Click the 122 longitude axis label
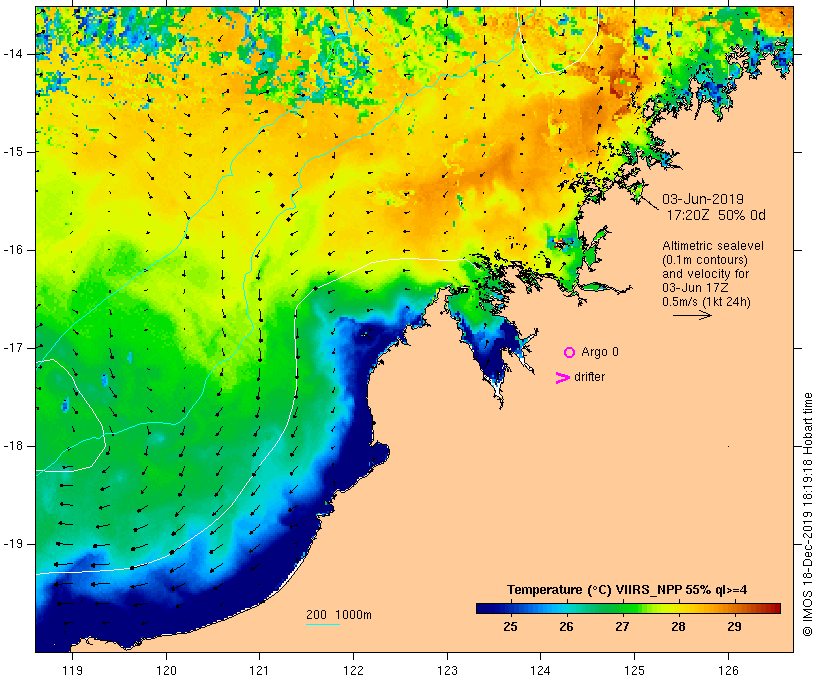Screen dimensions: 820x680 (x=354, y=670)
